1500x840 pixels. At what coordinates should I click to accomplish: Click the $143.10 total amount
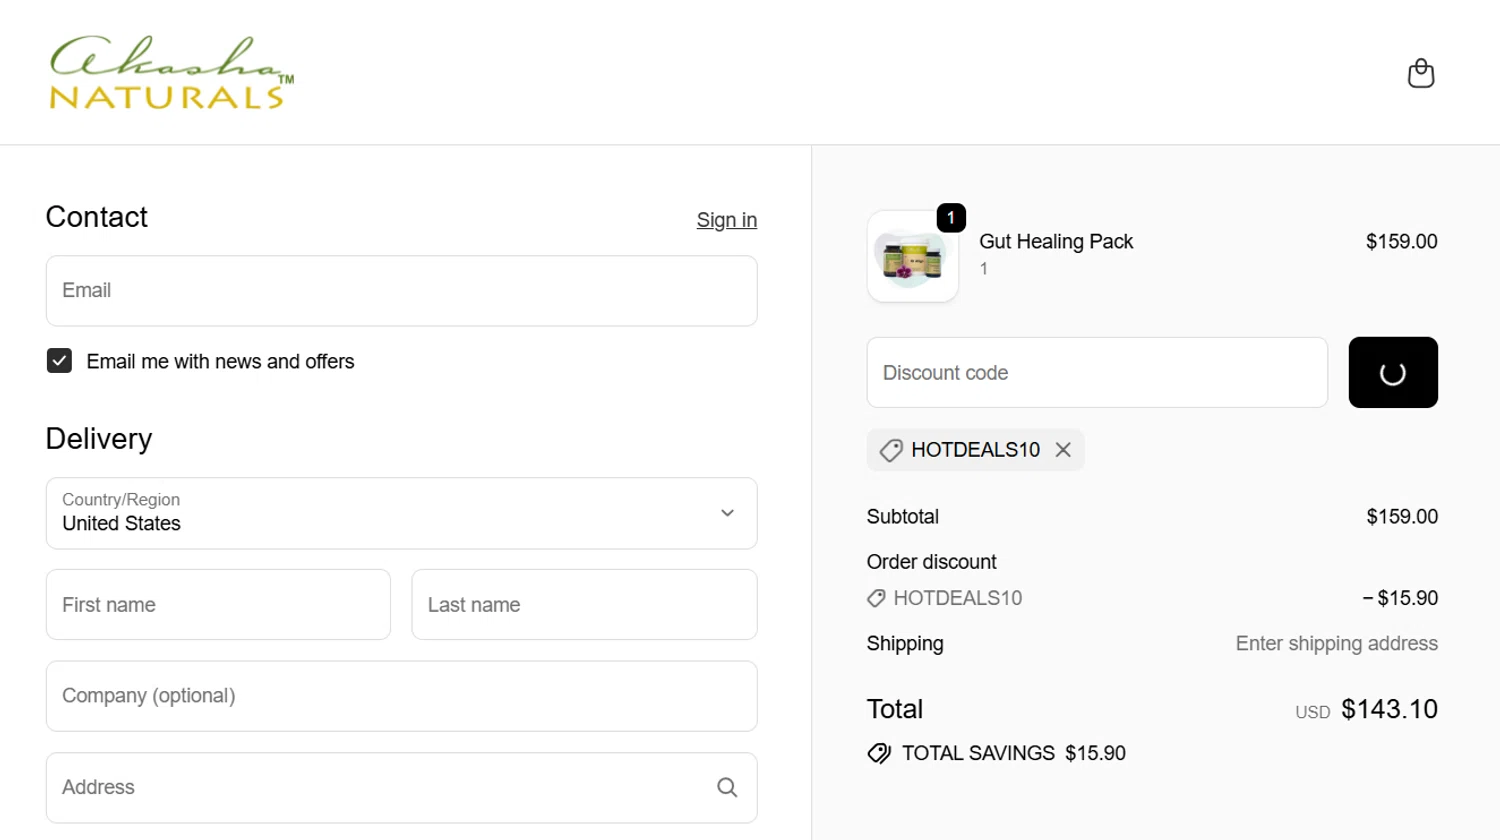click(x=1389, y=709)
